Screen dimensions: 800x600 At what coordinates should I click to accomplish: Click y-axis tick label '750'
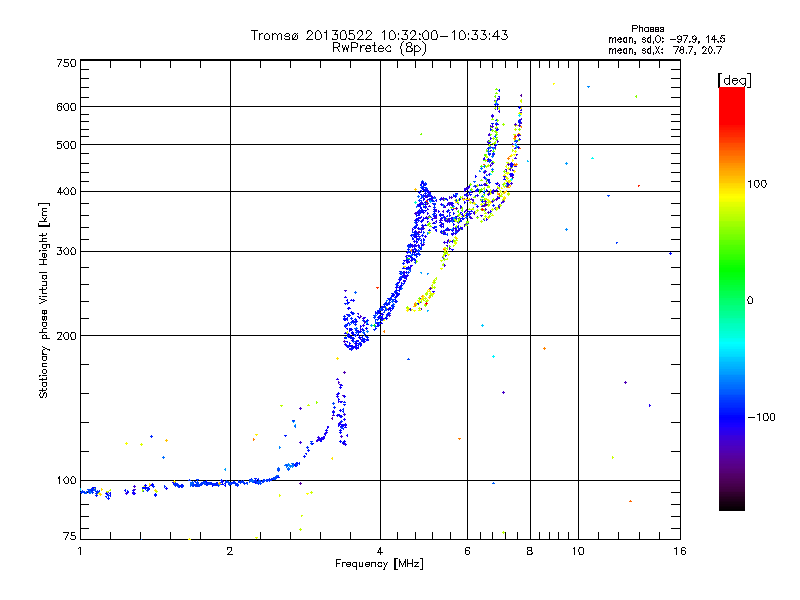click(66, 63)
